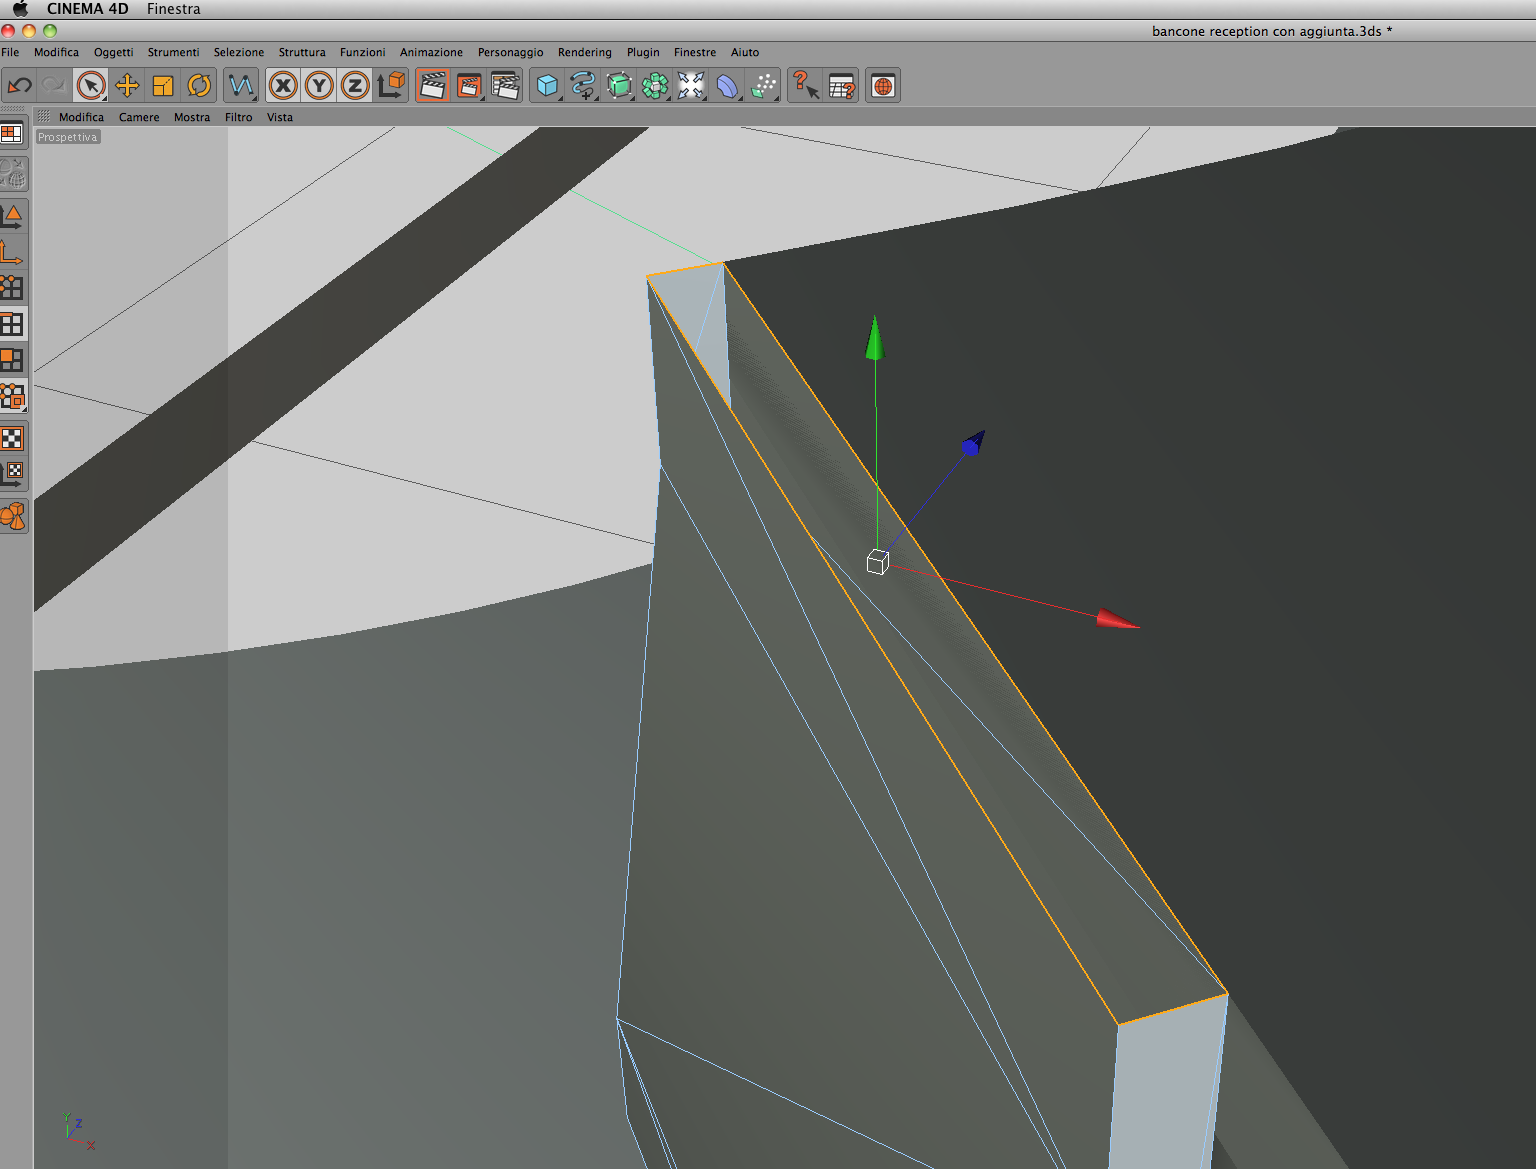Toggle X axis lock

(x=283, y=86)
